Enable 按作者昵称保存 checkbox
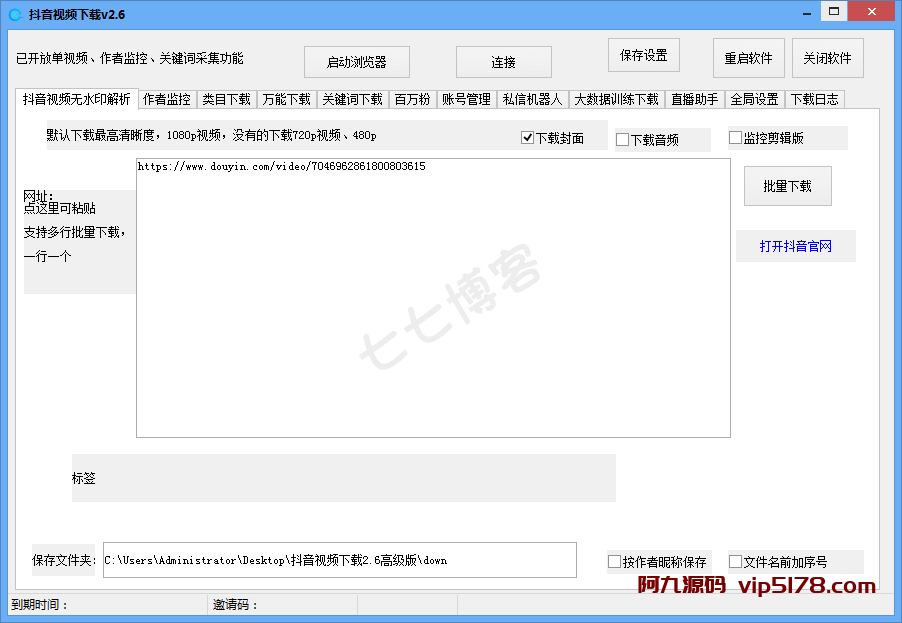 click(614, 561)
